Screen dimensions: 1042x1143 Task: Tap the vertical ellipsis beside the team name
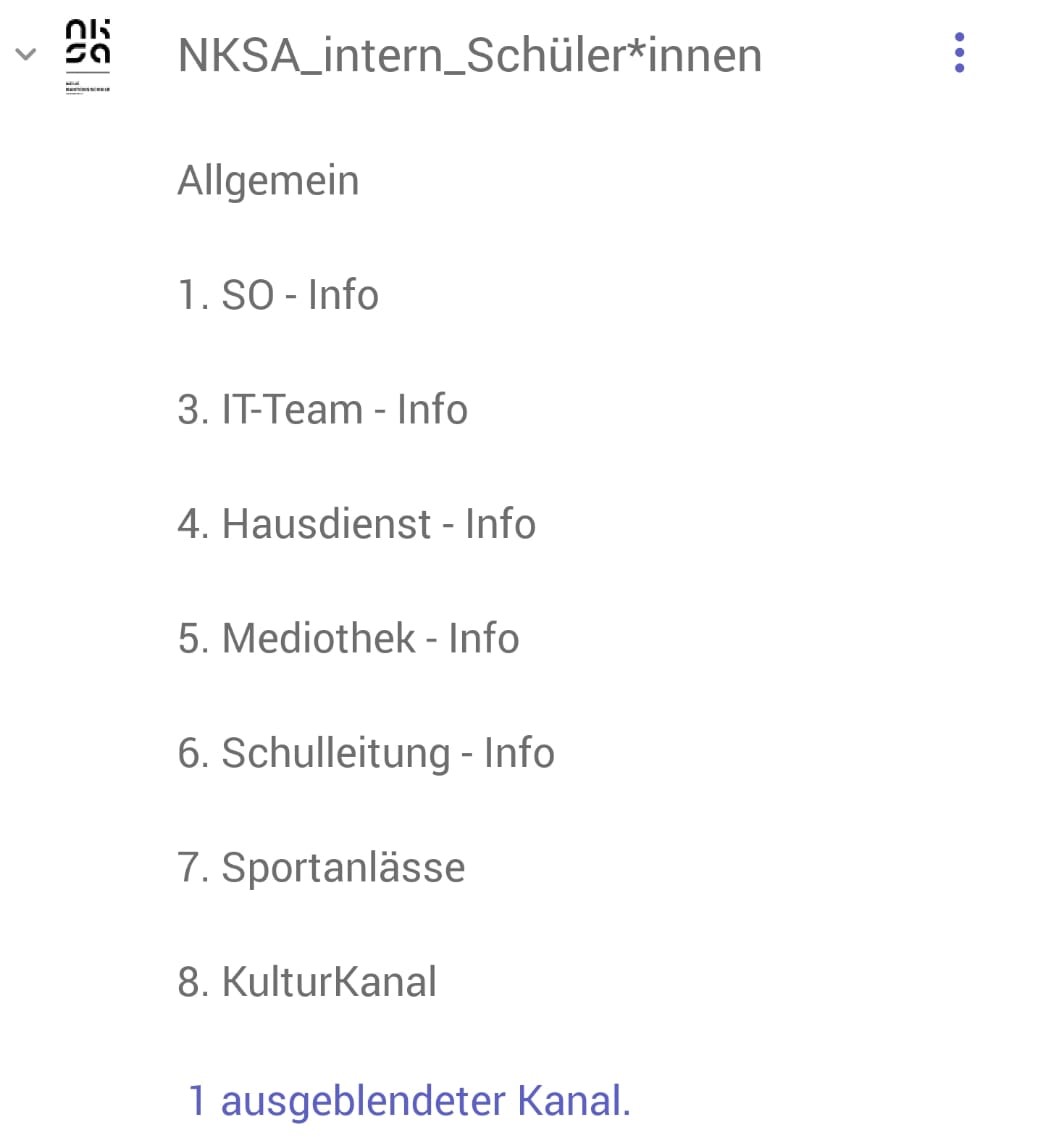point(959,53)
